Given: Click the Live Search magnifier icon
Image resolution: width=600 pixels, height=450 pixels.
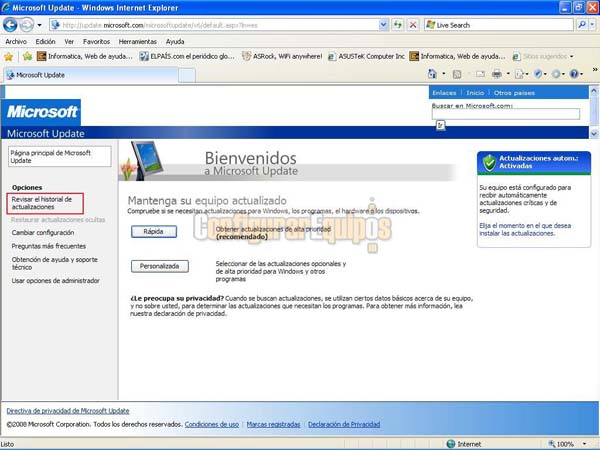Looking at the screenshot, I should pos(582,25).
